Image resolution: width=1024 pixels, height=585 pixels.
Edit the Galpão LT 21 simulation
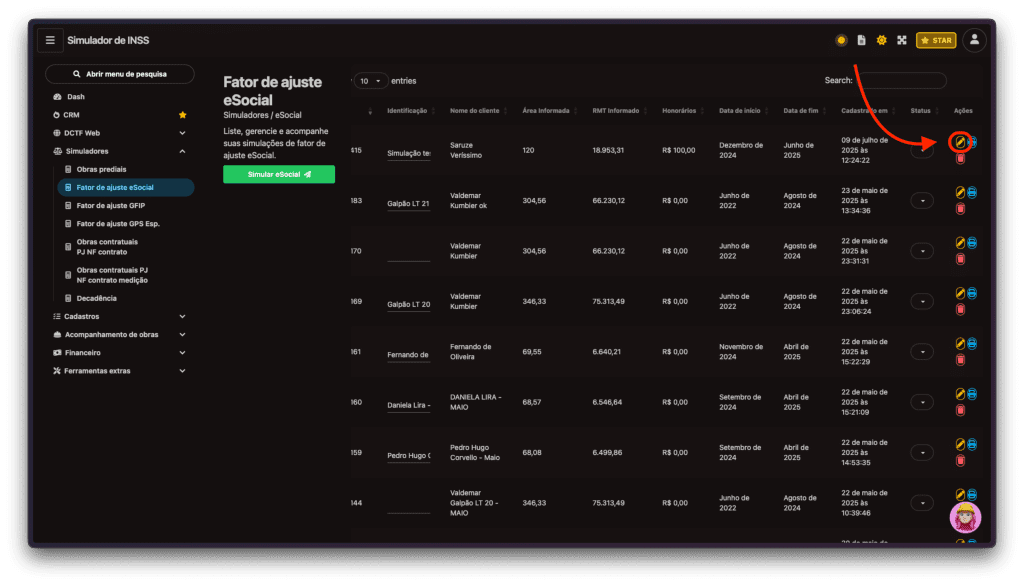click(960, 193)
